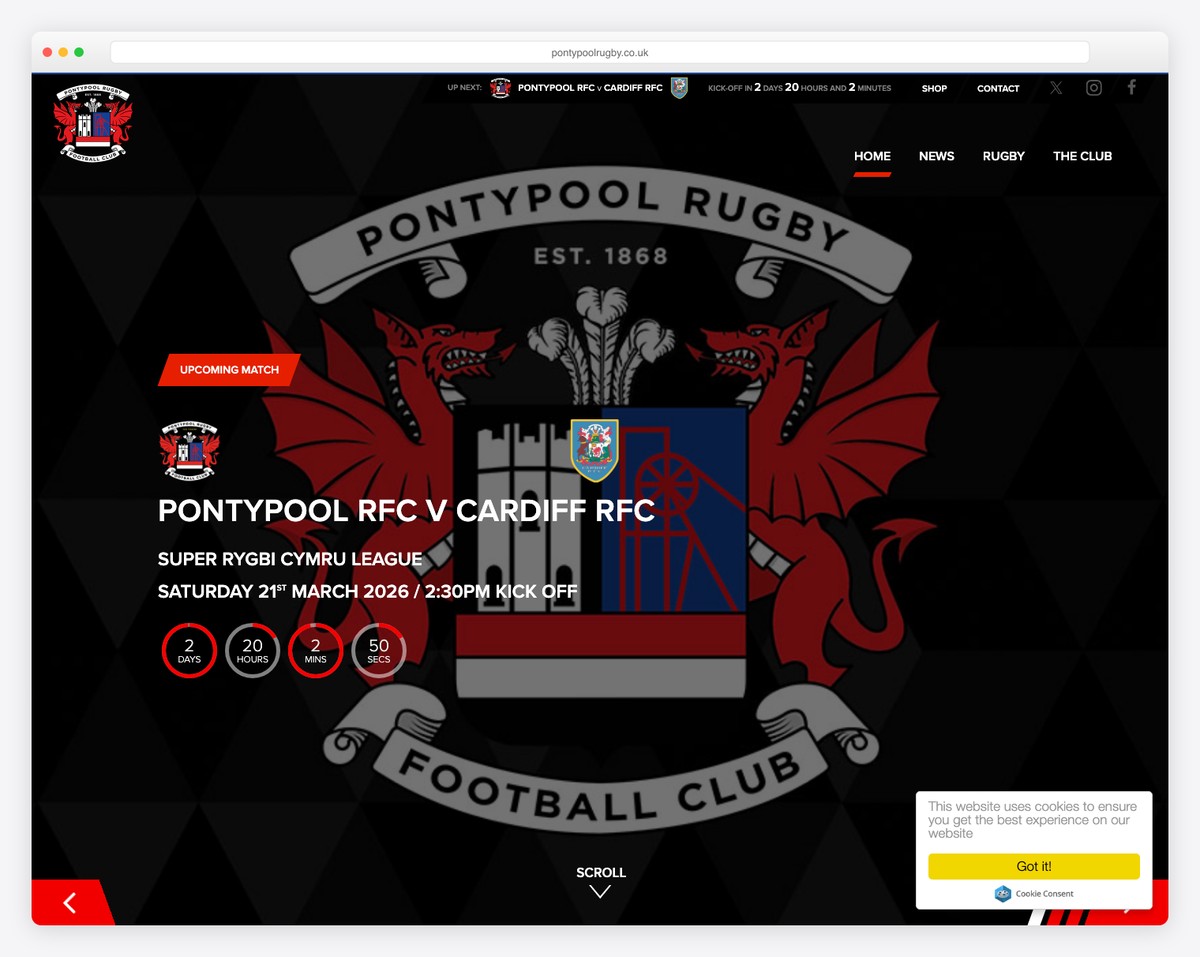Image resolution: width=1200 pixels, height=957 pixels.
Task: Open the Facebook icon in the top bar
Action: [1131, 88]
